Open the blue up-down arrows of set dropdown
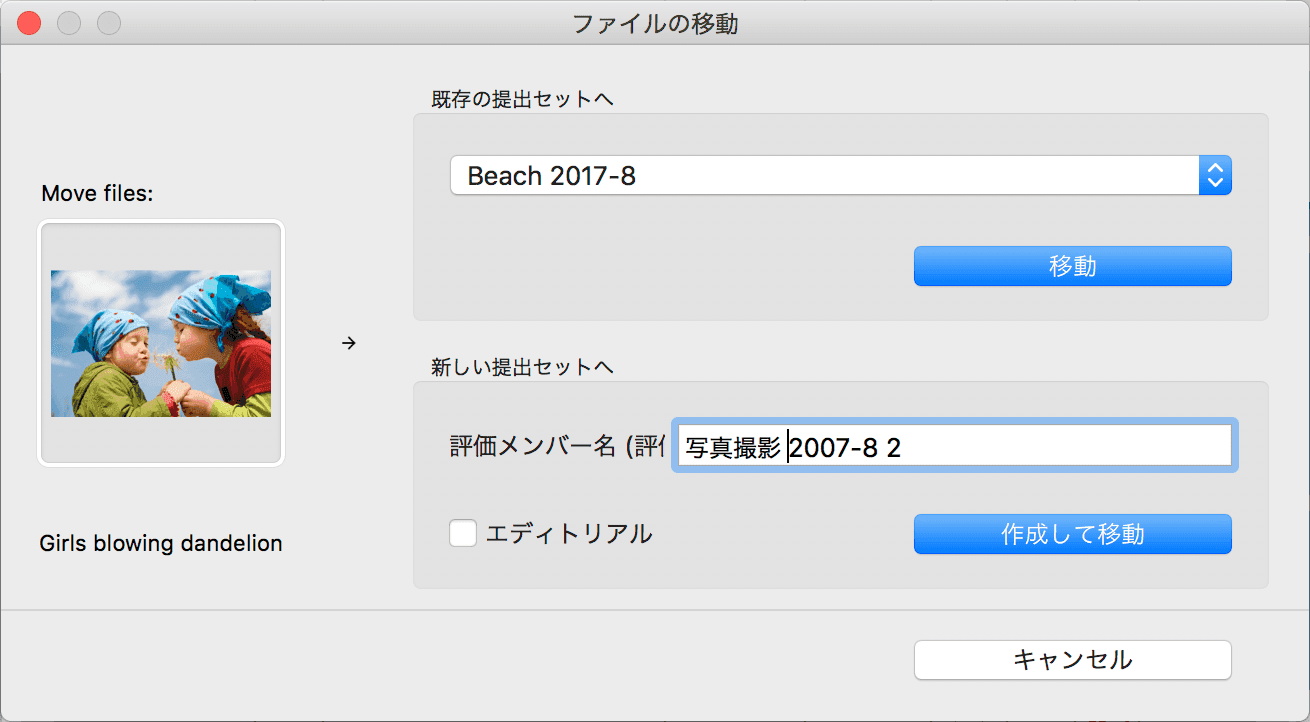Screen dimensions: 1310x722 [1215, 176]
